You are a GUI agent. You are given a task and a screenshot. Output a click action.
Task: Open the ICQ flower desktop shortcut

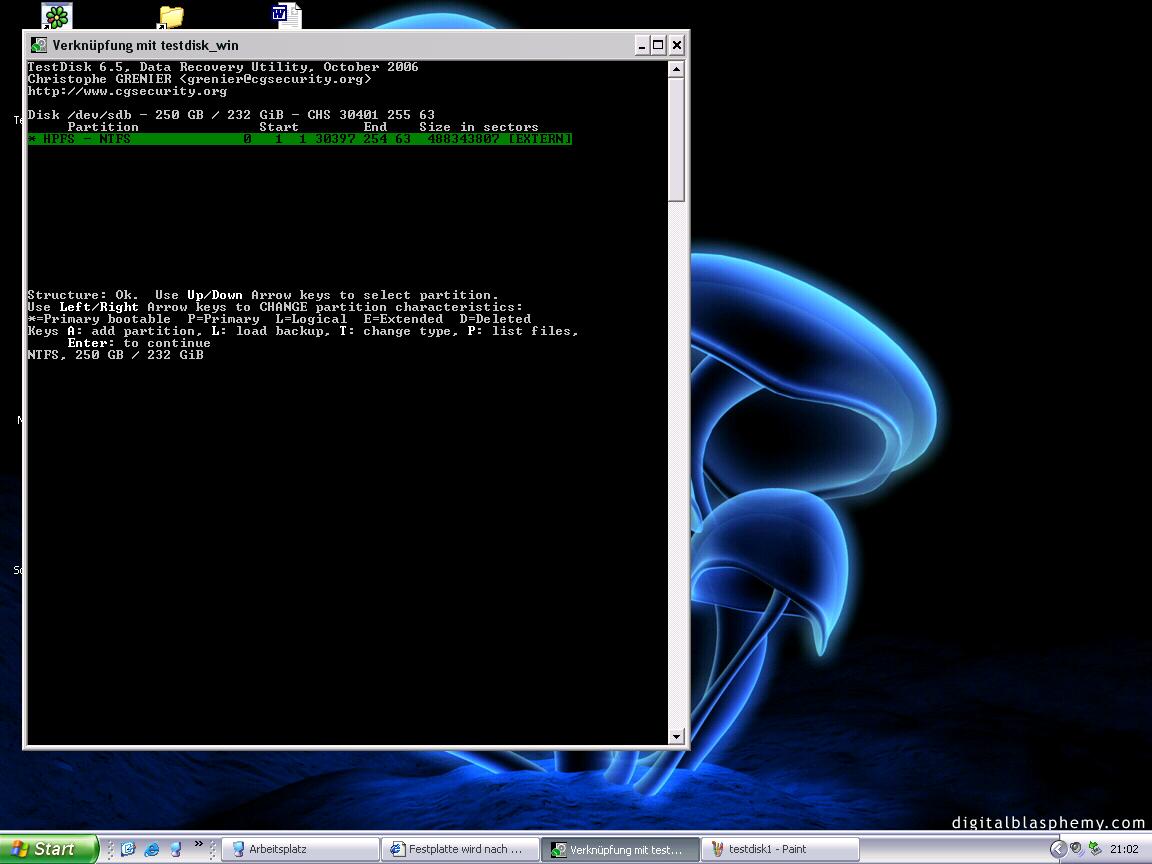point(57,16)
